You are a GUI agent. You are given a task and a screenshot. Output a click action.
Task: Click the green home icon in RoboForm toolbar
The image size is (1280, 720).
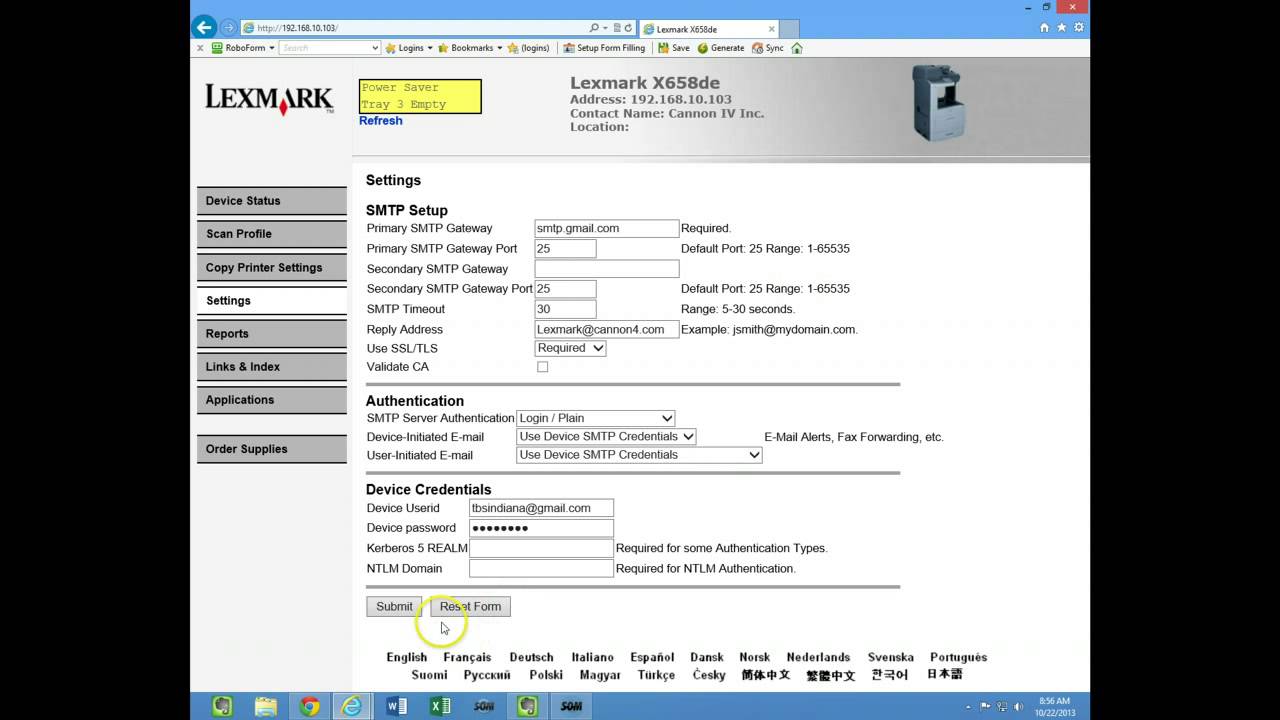[x=797, y=48]
